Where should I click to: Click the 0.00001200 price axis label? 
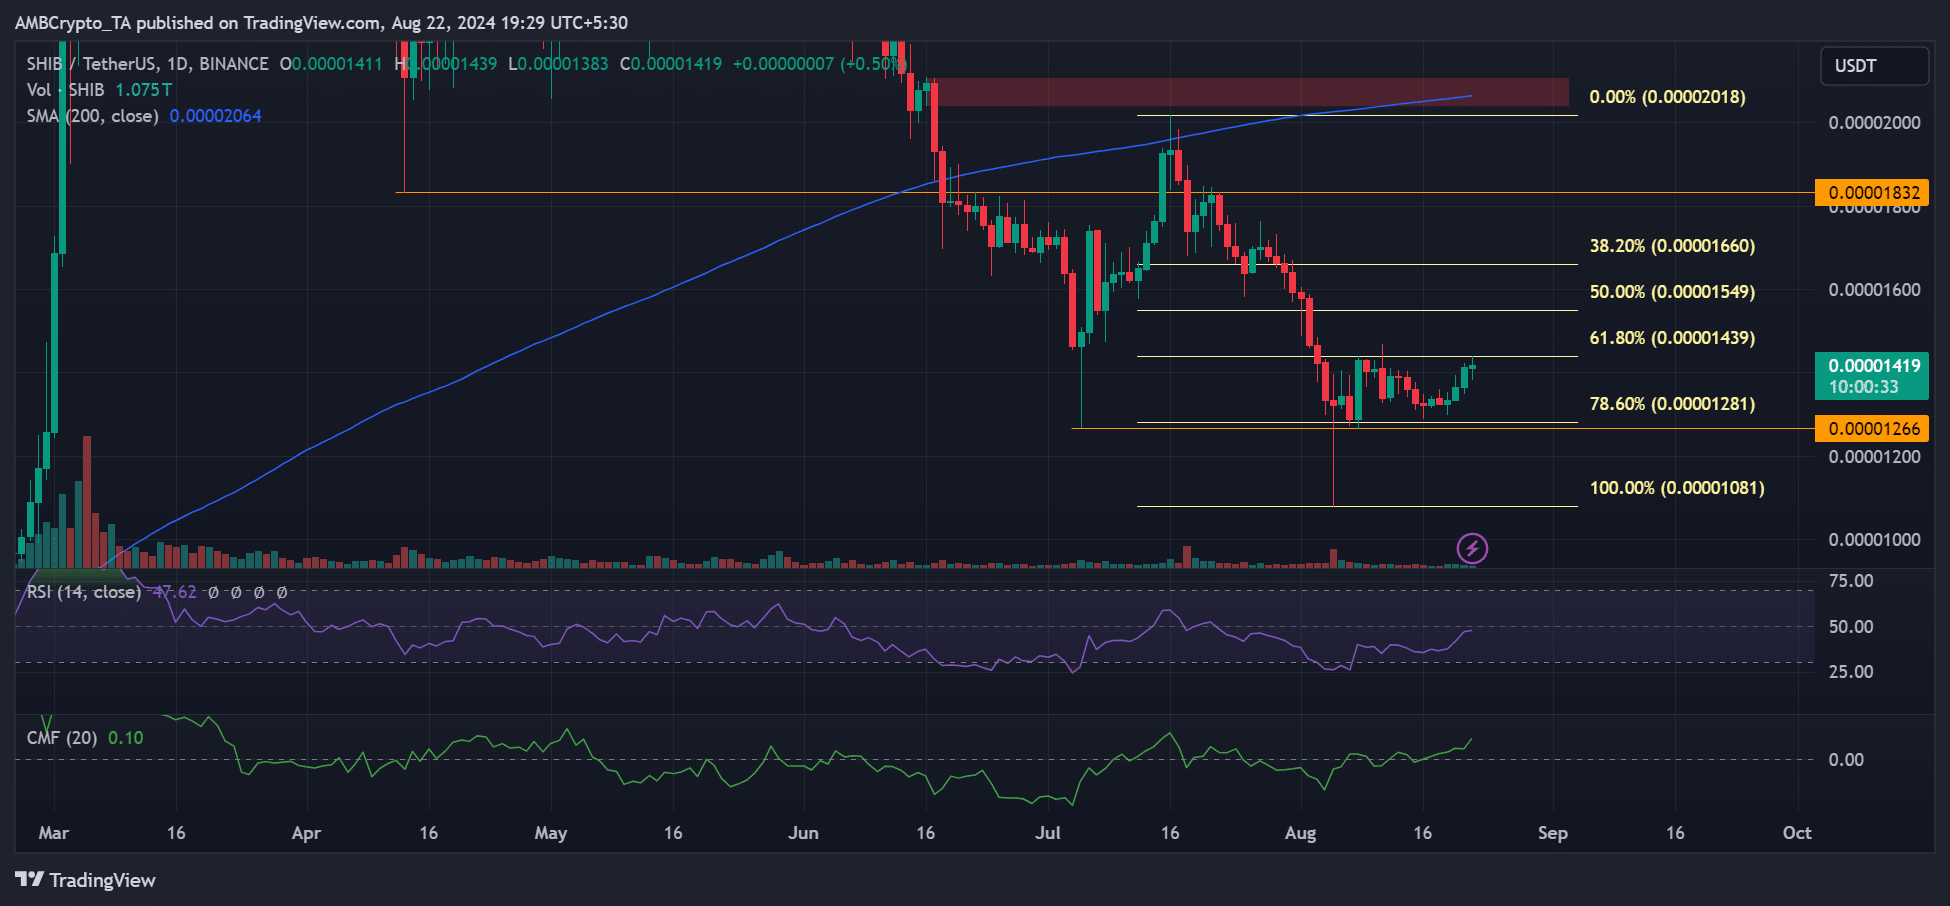coord(1874,457)
